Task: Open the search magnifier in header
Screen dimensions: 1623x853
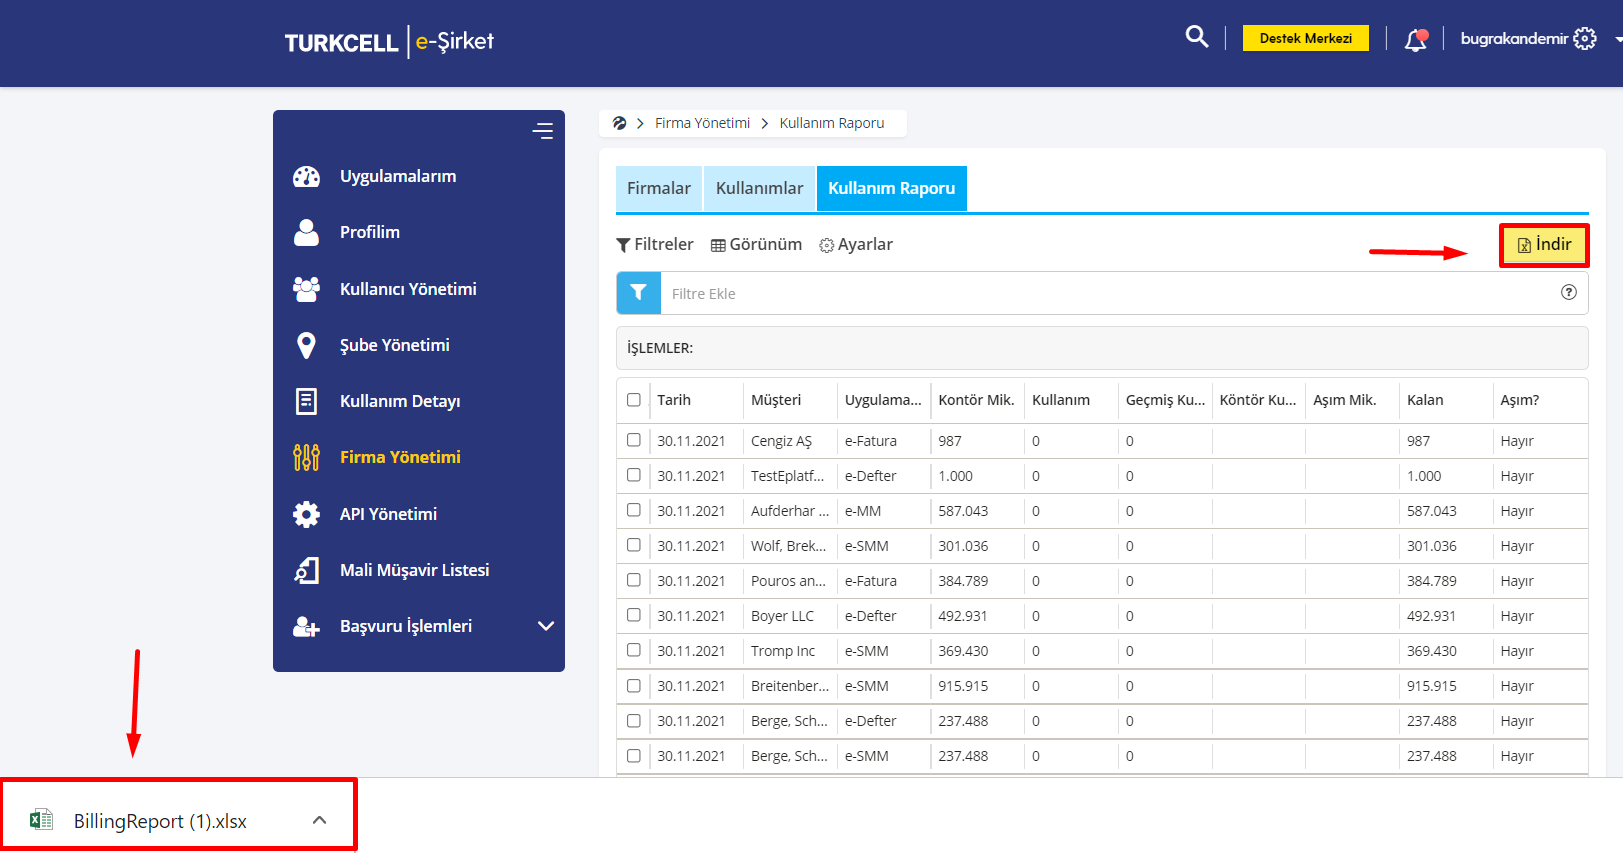Action: (x=1196, y=37)
